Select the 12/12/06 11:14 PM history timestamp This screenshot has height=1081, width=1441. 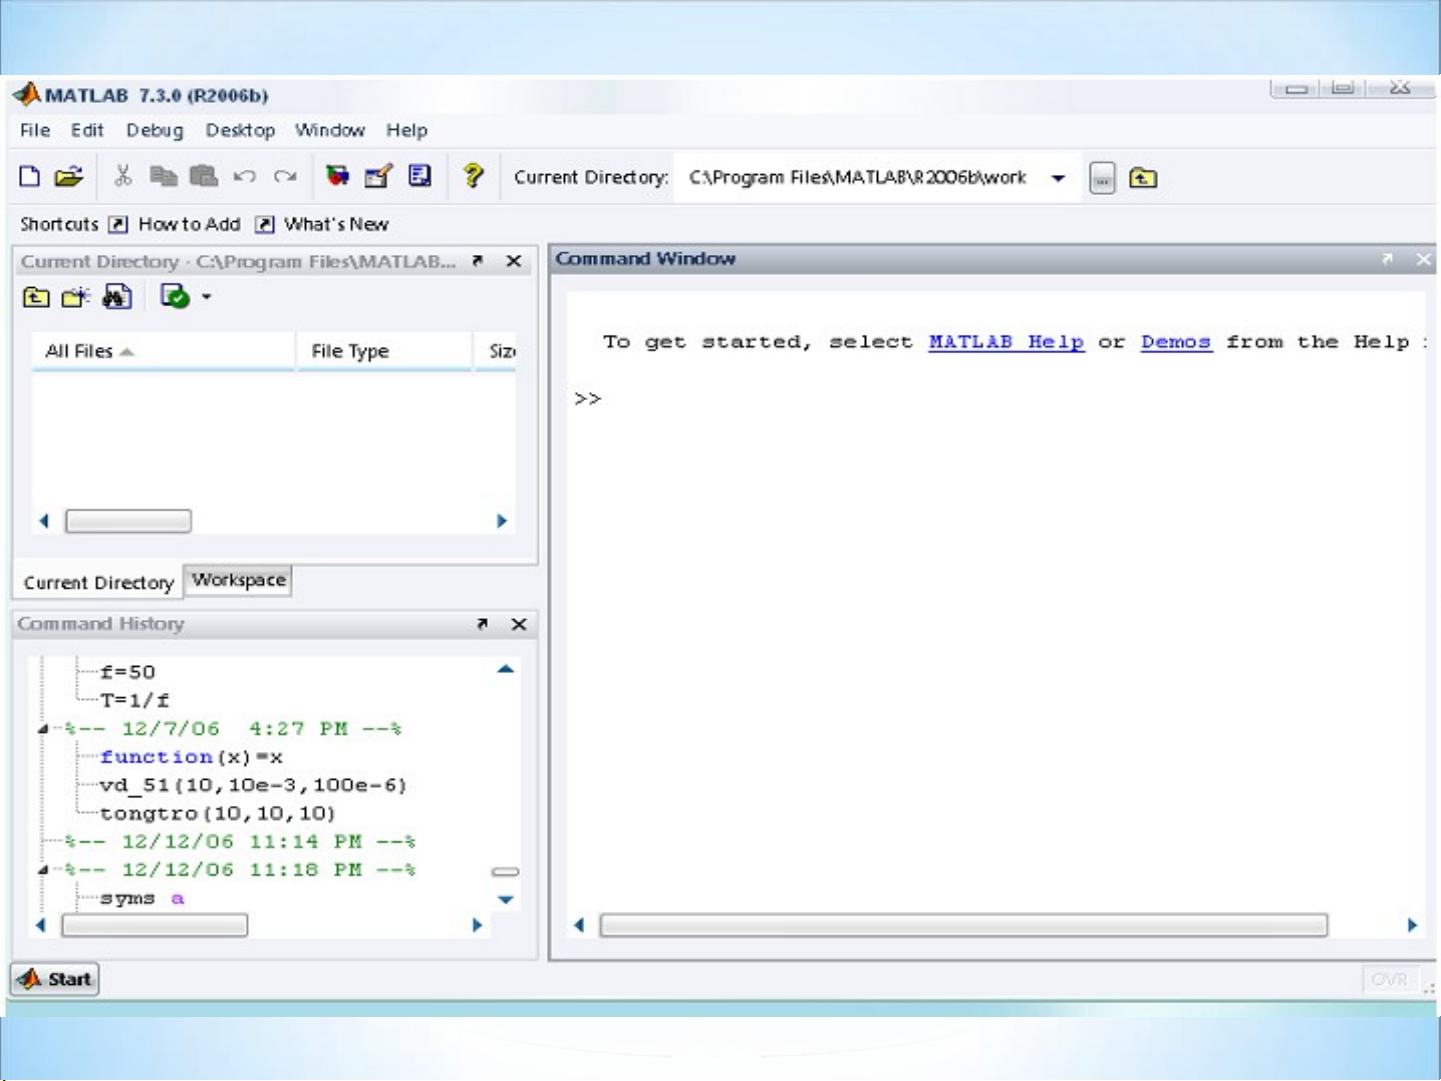pos(240,842)
